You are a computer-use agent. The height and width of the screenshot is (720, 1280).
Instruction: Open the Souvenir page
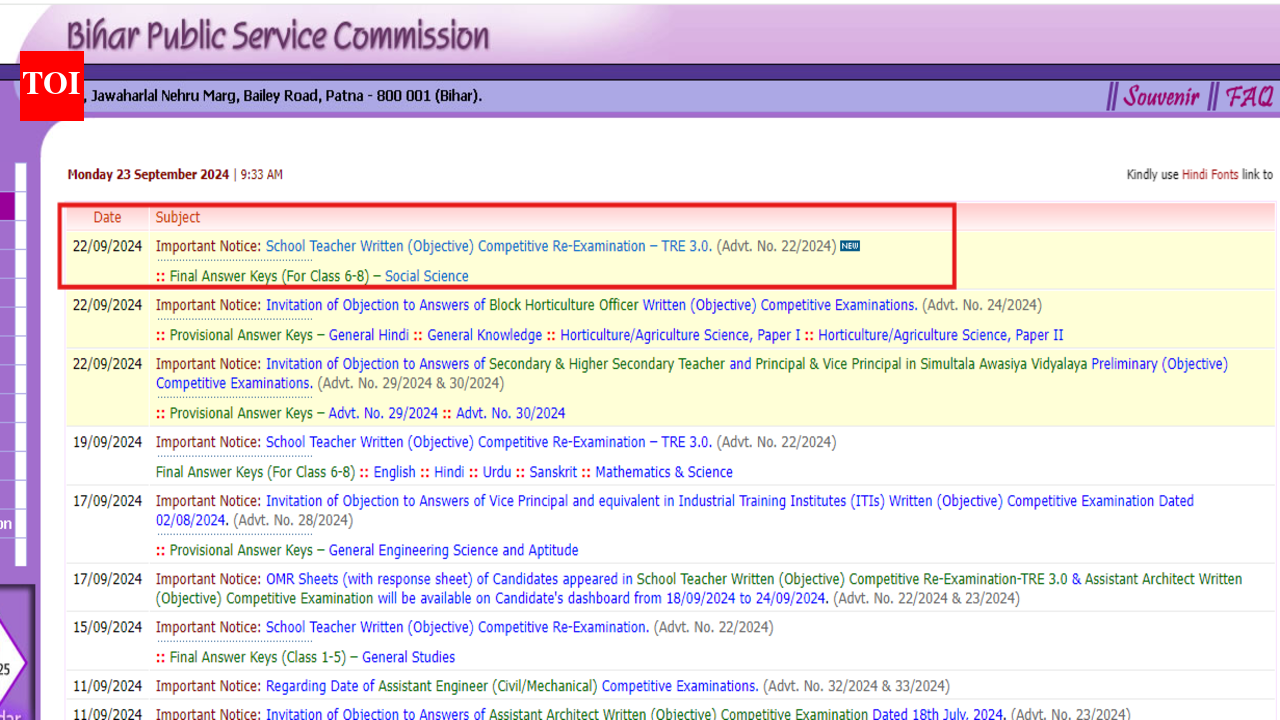1160,97
